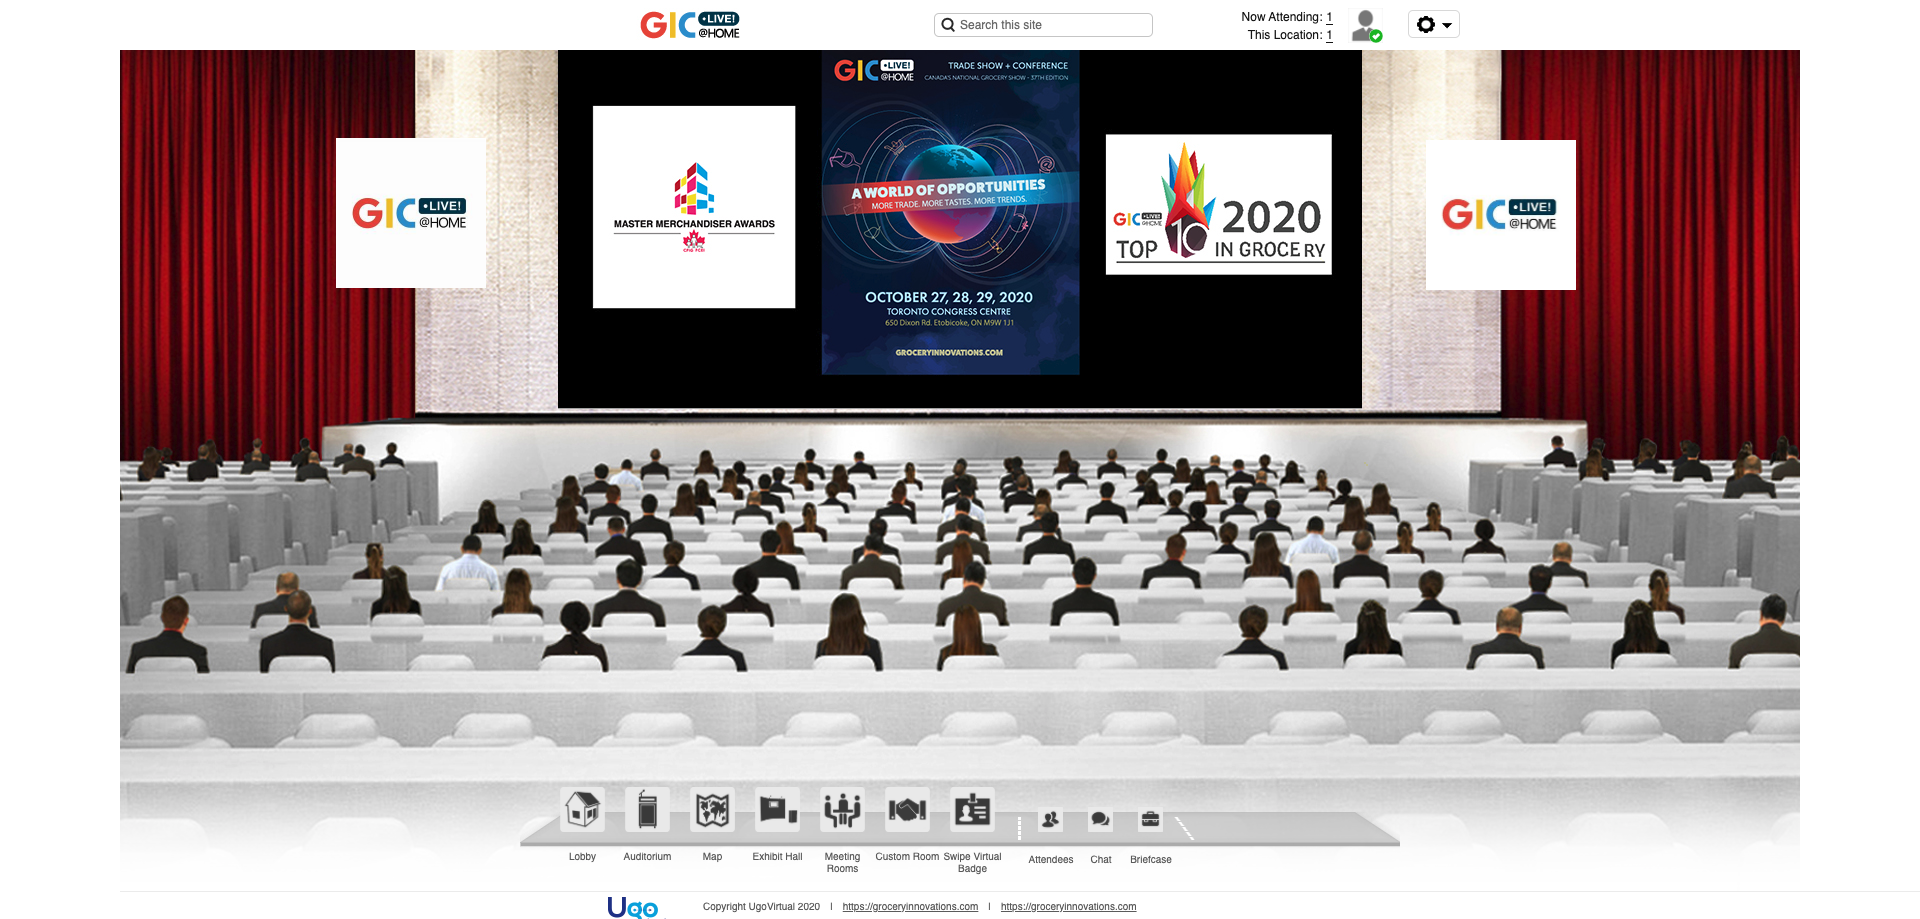Screen dimensions: 1920x919
Task: Show the Attendees list icon
Action: pyautogui.click(x=1050, y=821)
